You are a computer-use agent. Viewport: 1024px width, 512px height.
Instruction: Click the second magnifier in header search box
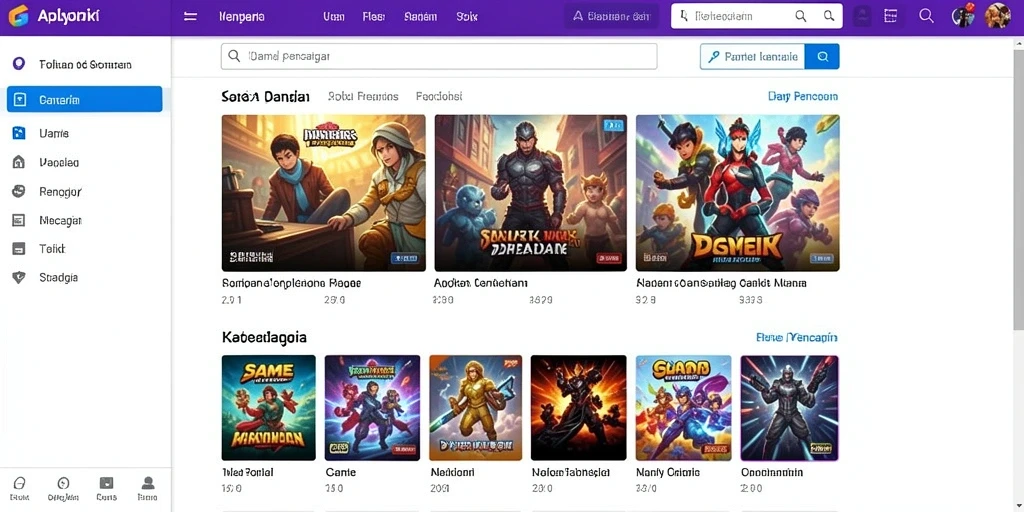(x=829, y=16)
